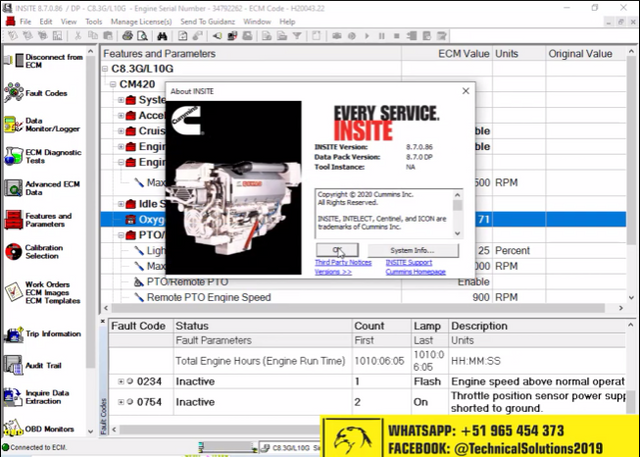This screenshot has height=457, width=640.
Task: Open the Tools menu
Action: coord(94,20)
